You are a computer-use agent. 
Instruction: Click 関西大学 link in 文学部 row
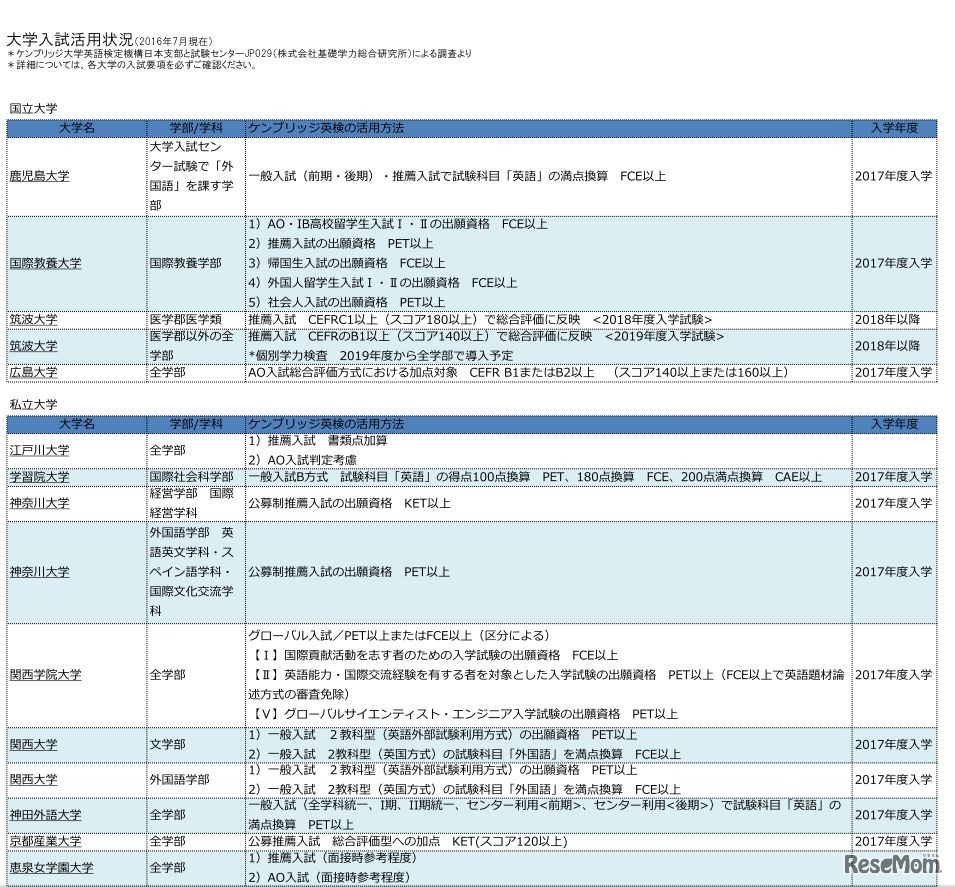(33, 744)
